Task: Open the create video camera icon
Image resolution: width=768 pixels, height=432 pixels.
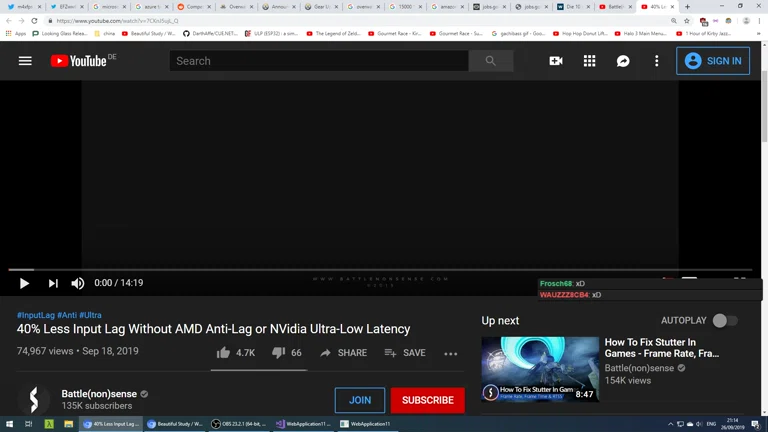Action: point(556,61)
